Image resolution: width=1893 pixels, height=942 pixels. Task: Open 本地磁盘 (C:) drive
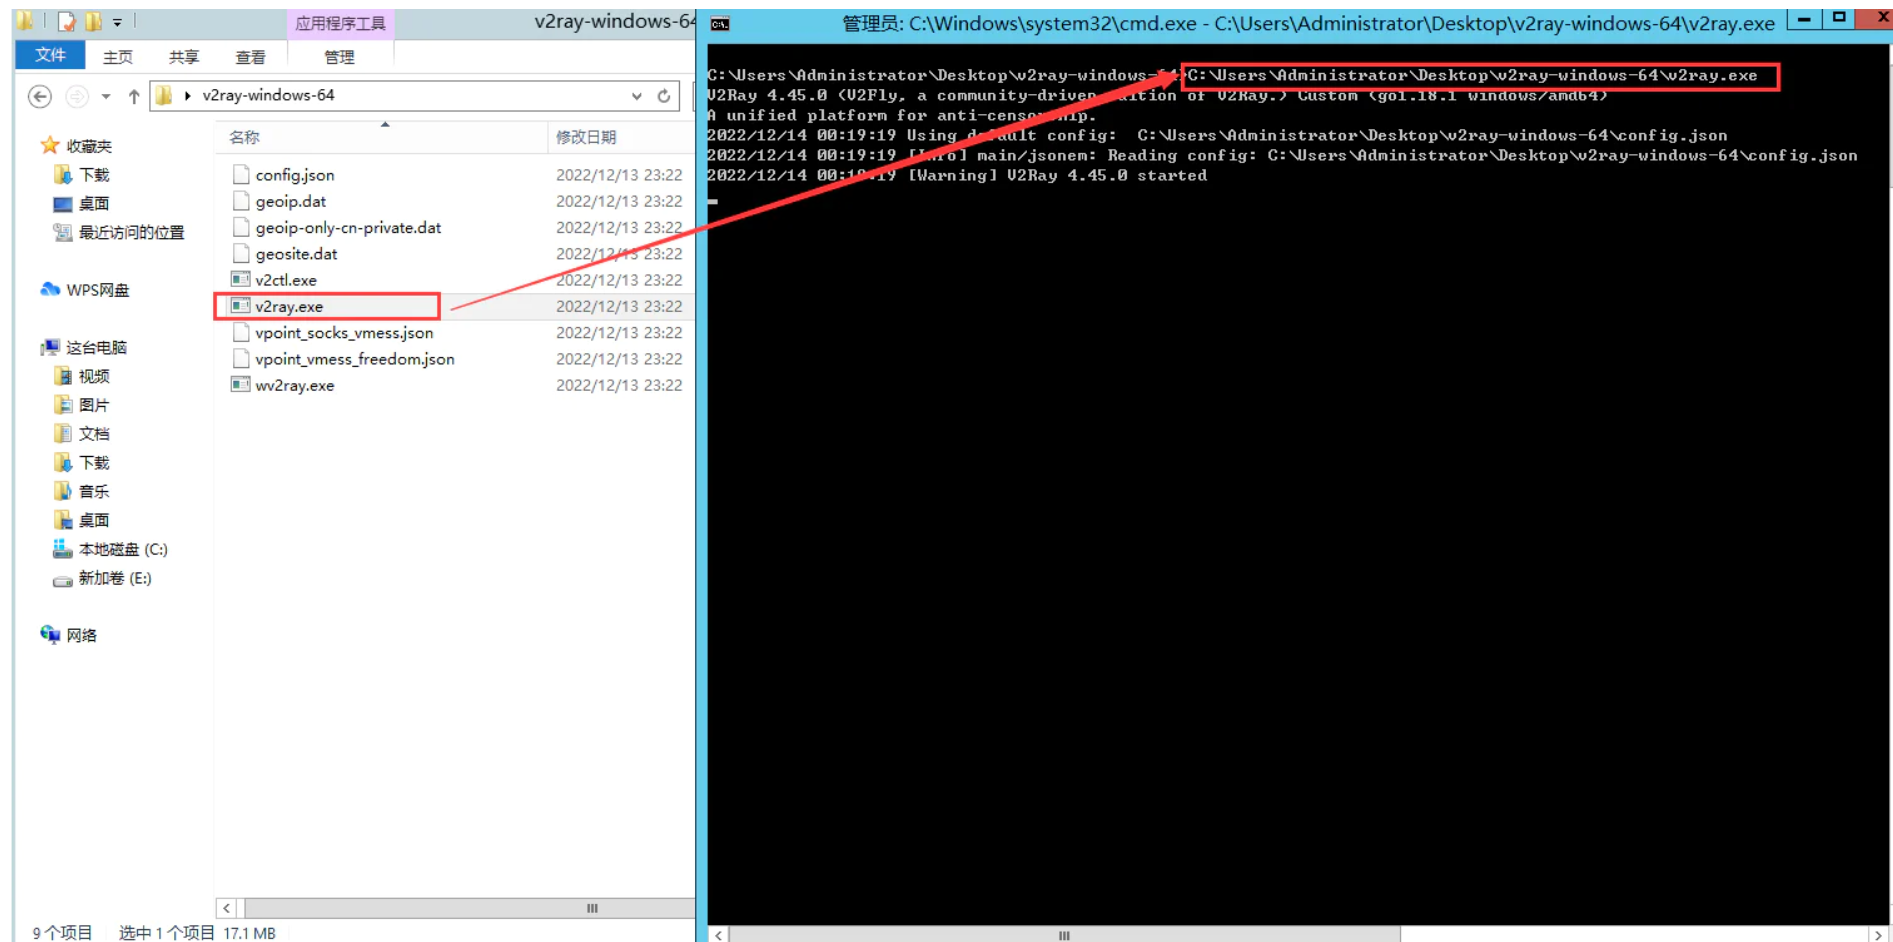123,550
